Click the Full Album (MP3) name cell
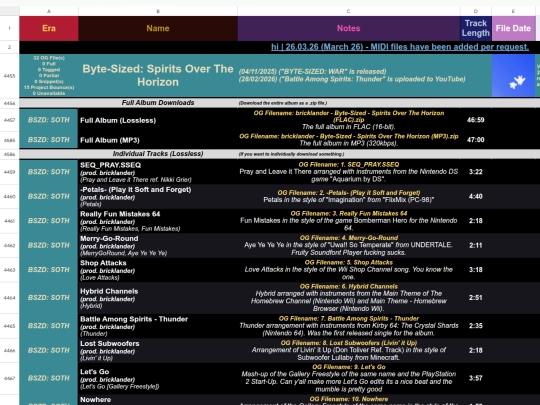 click(158, 140)
